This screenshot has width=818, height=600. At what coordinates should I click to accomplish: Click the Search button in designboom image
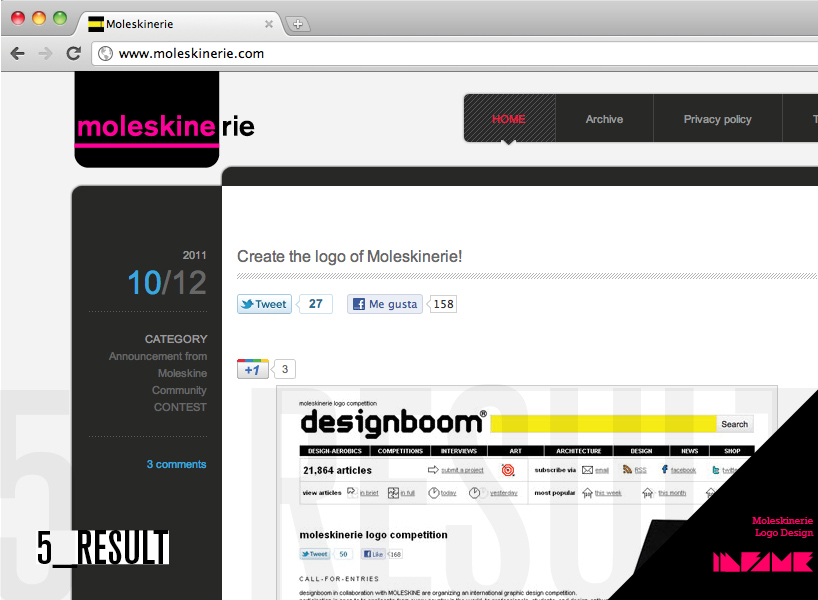coord(734,424)
